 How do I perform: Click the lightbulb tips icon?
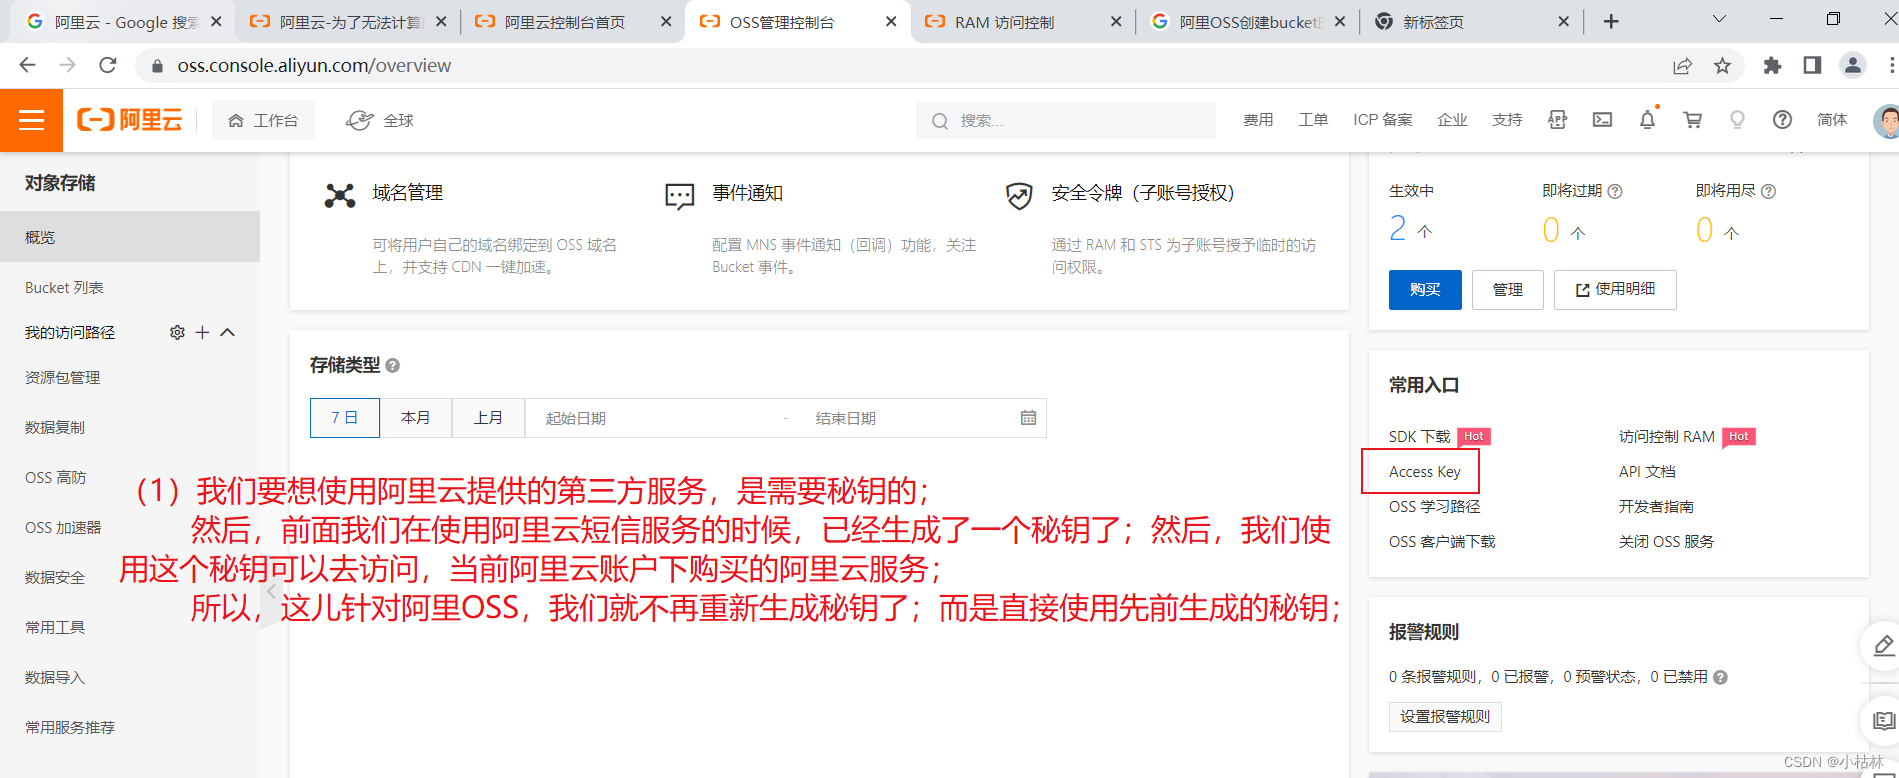point(1737,120)
